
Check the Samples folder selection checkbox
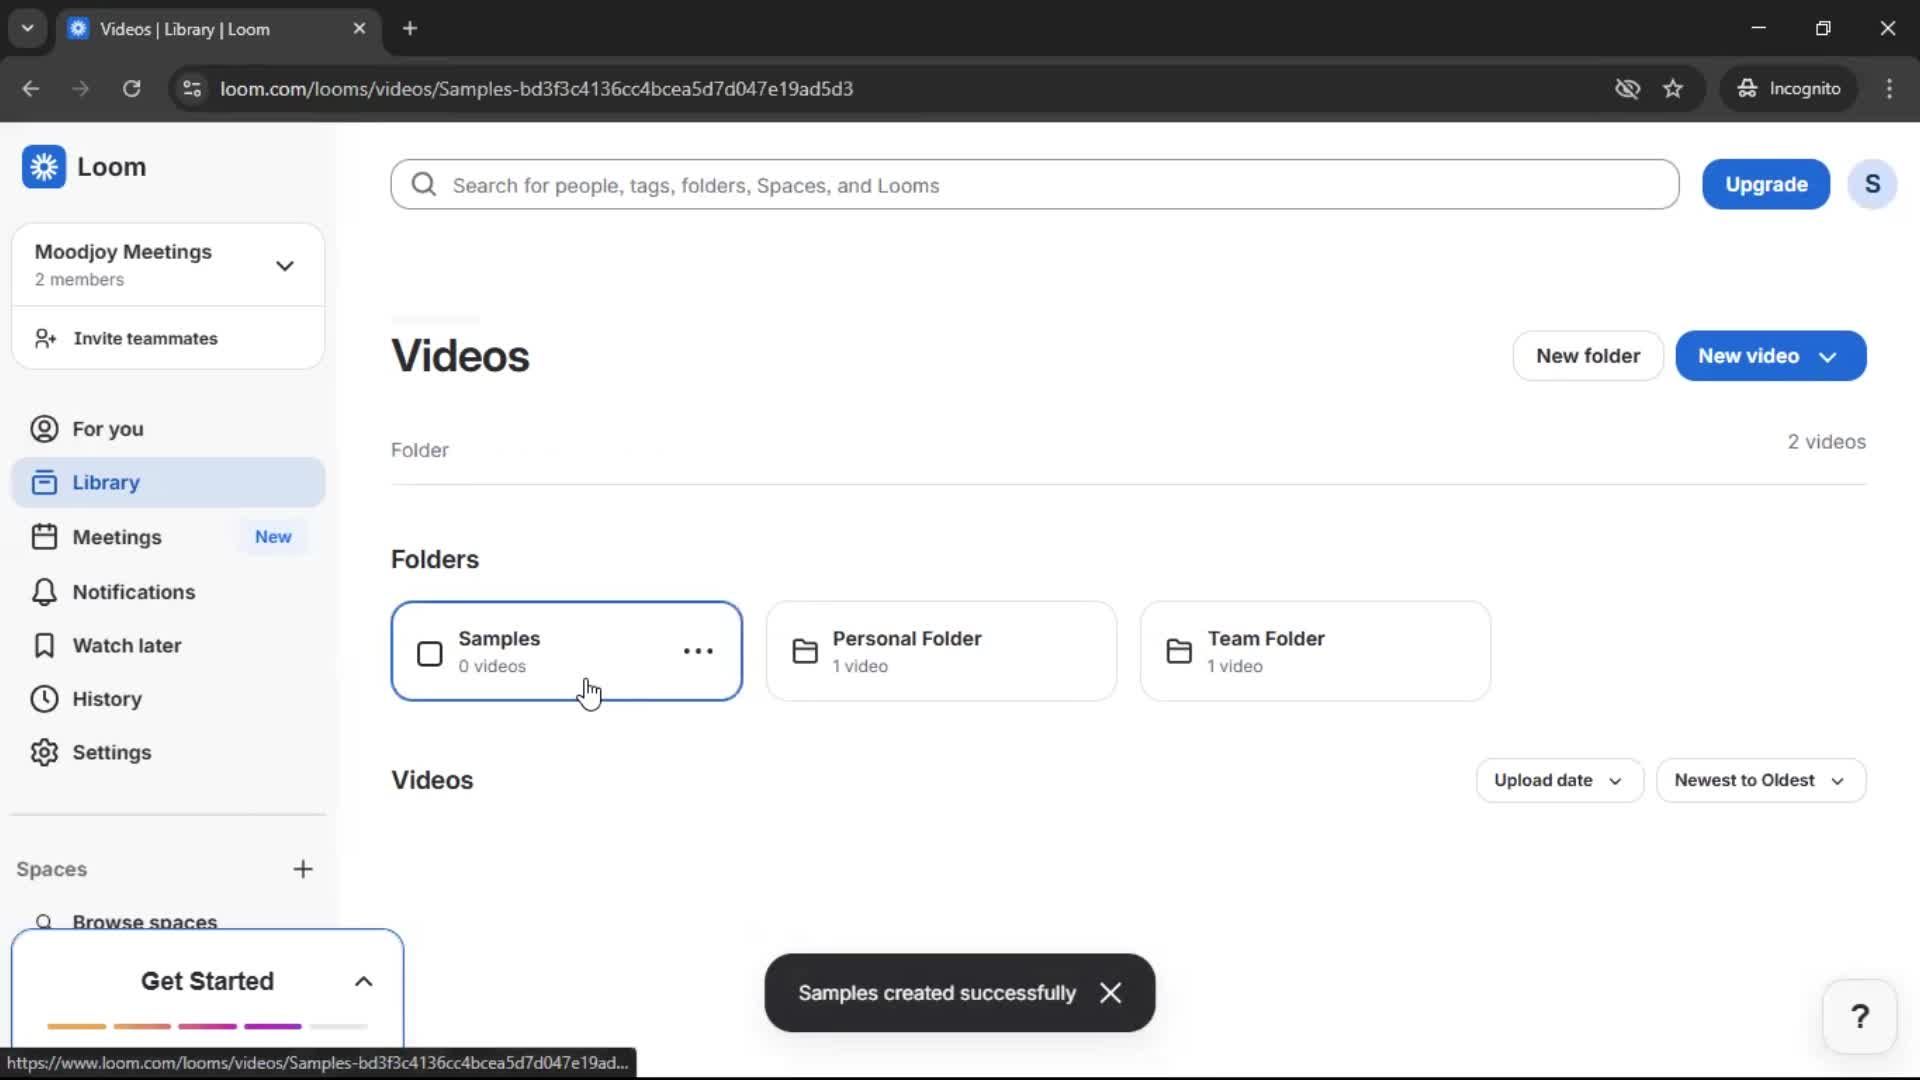[x=429, y=653]
